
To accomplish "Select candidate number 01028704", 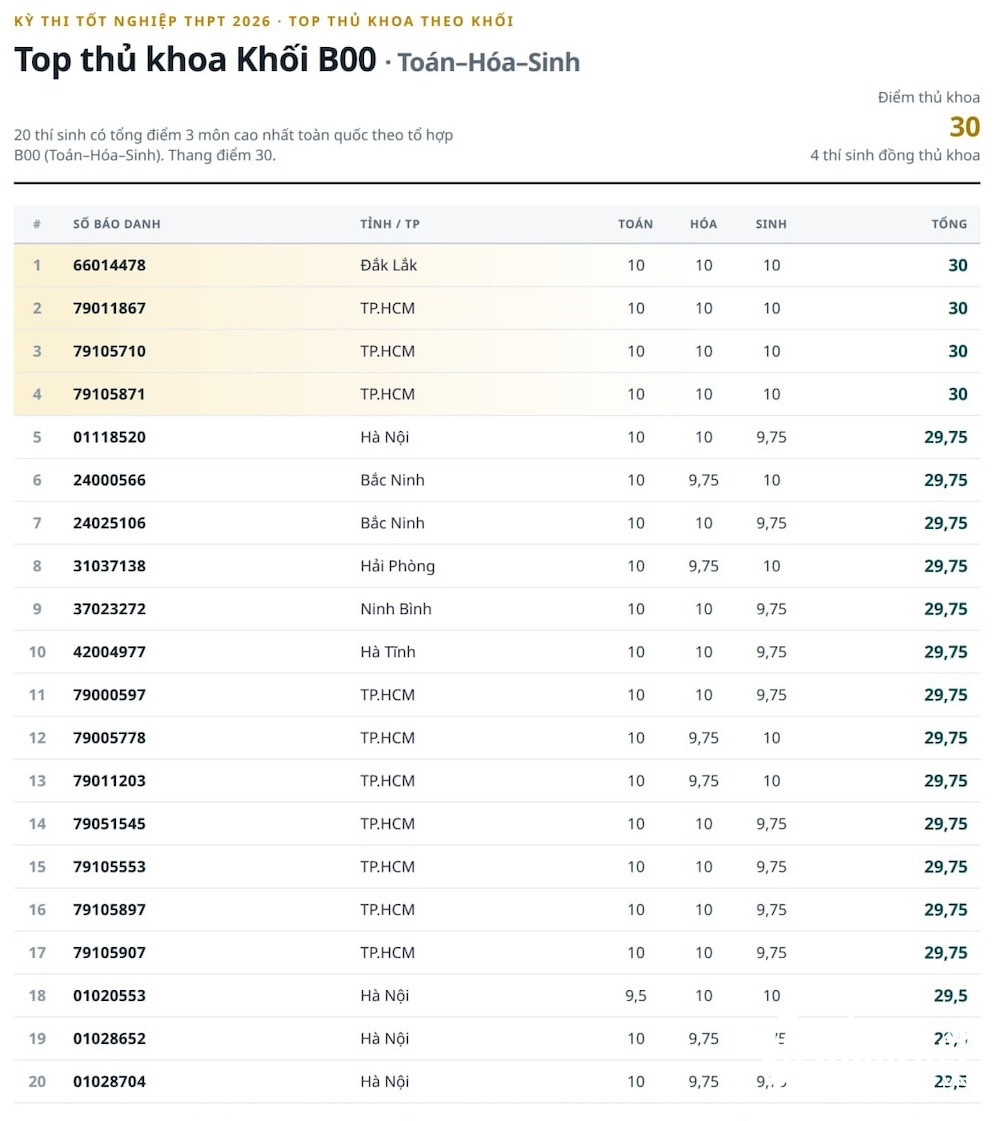I will [109, 1082].
